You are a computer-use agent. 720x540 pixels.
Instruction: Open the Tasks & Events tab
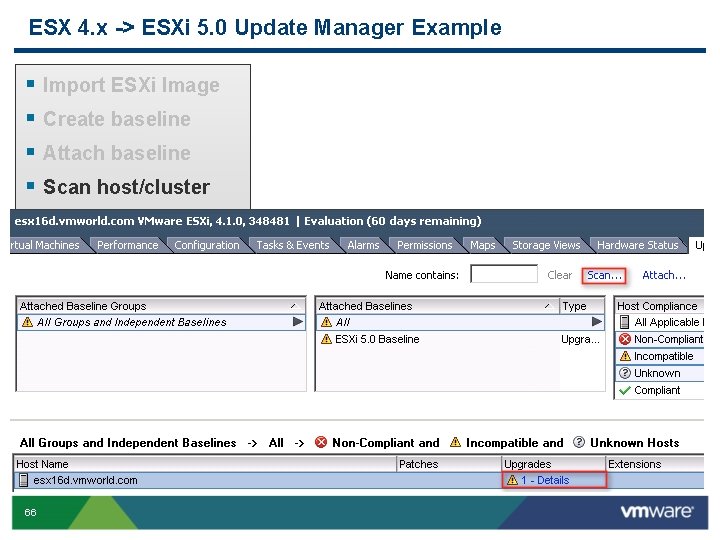292,245
